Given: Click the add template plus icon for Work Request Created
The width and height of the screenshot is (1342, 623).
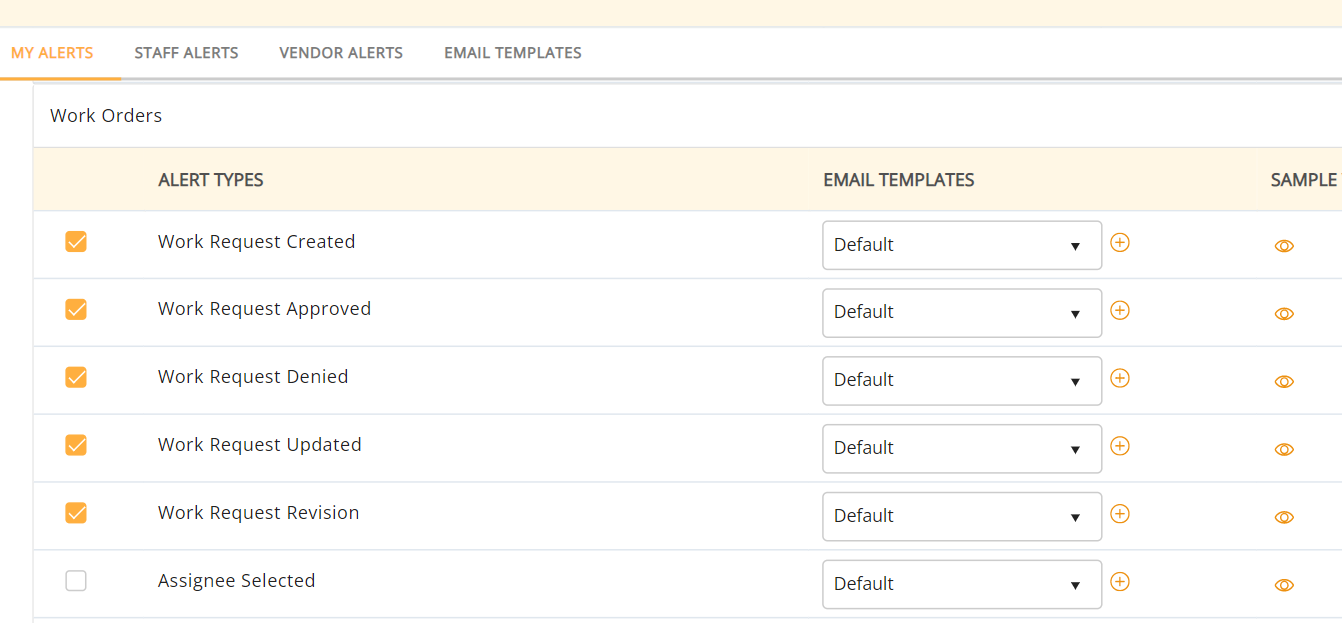Looking at the screenshot, I should (x=1120, y=242).
